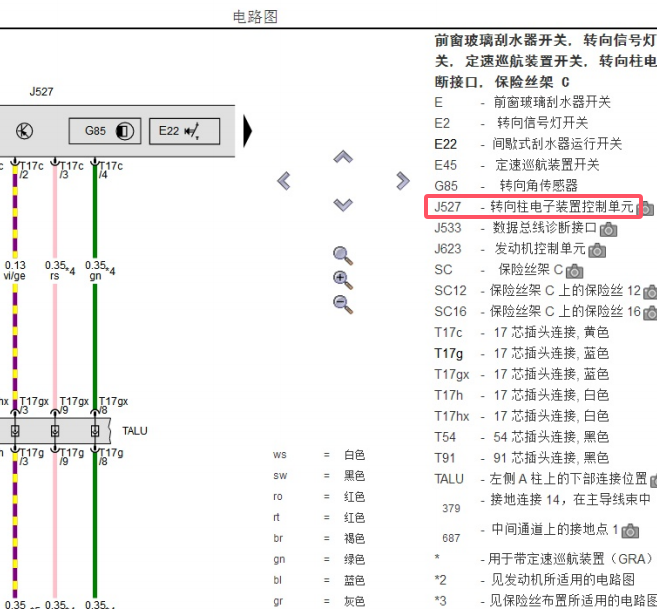The image size is (657, 609).
Task: Click the TALU label on the diagram
Action: 135,431
